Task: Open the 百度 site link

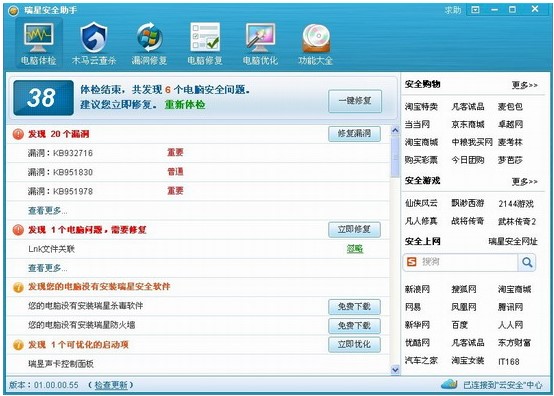Action: pos(460,325)
